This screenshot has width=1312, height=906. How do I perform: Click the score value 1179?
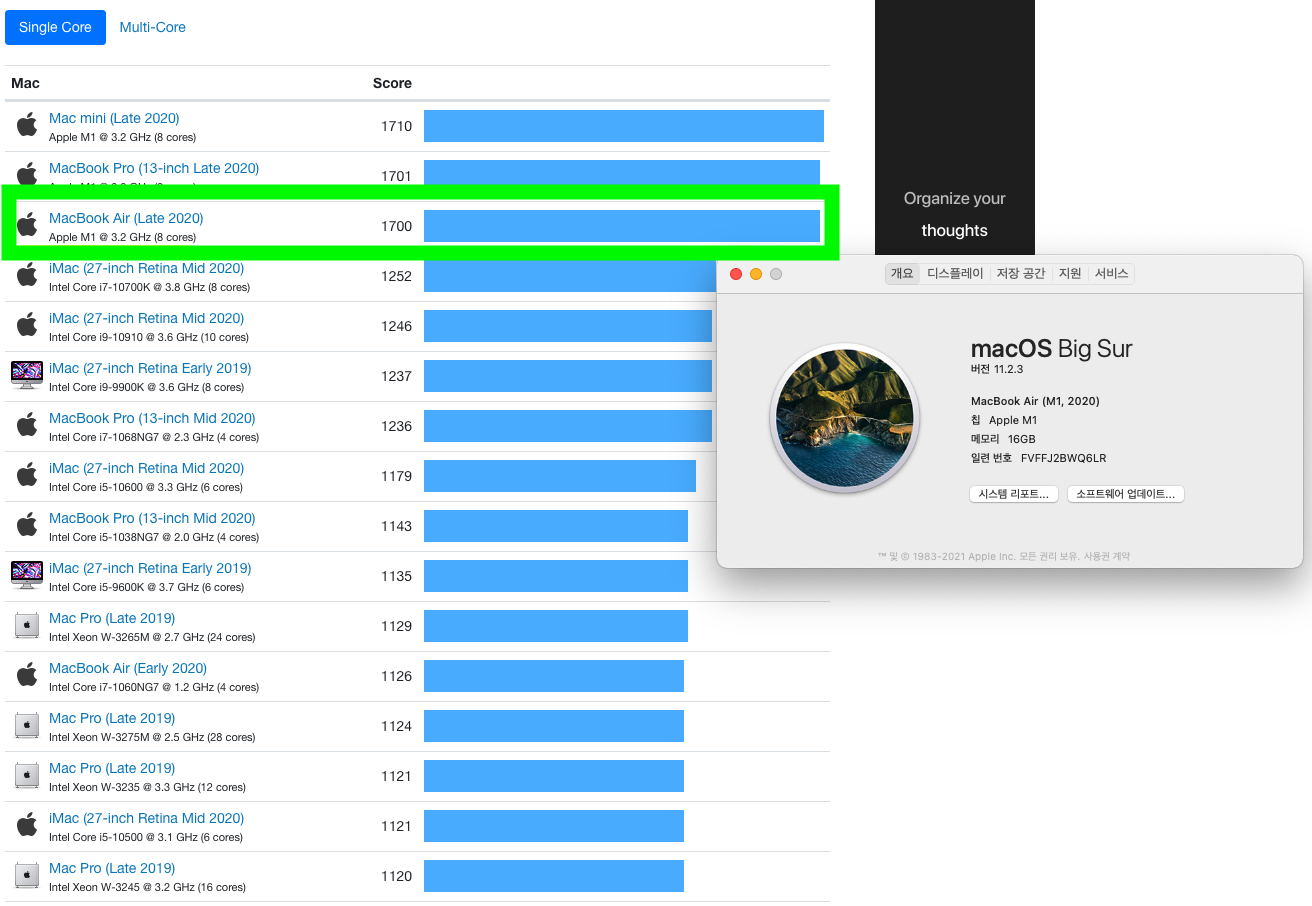click(x=396, y=476)
